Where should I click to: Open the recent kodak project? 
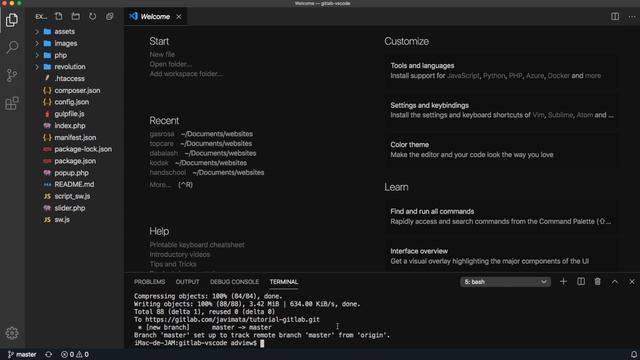159,163
